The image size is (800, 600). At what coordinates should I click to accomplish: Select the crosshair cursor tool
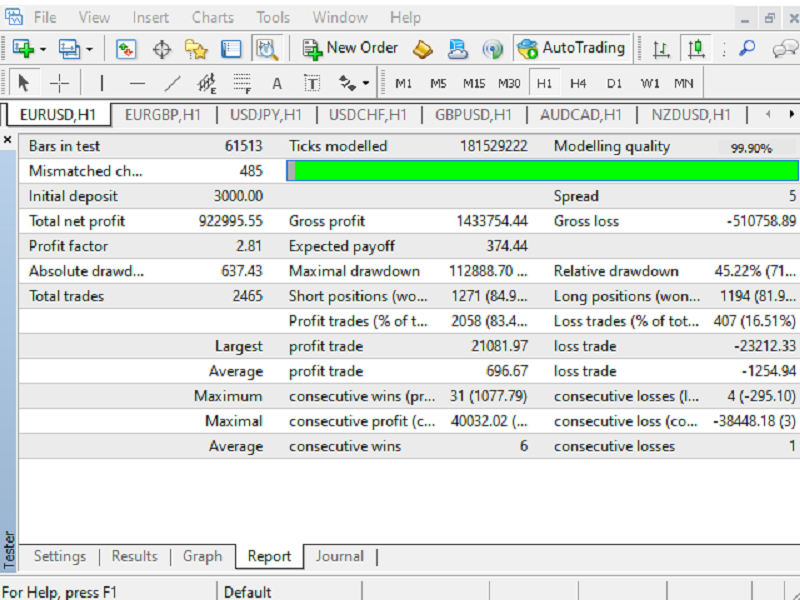[59, 83]
